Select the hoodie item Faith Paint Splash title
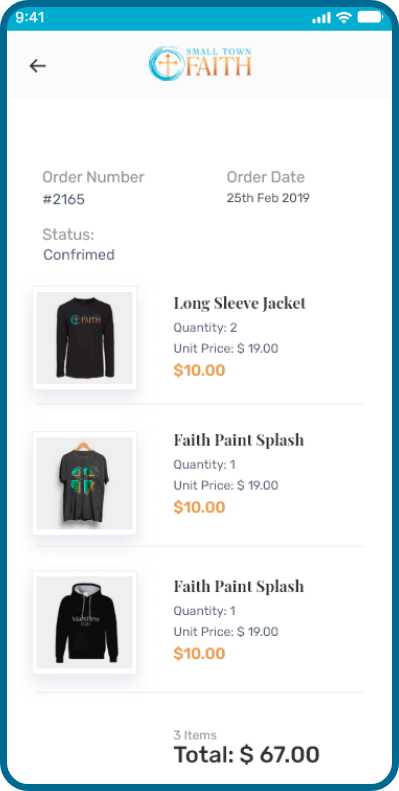This screenshot has height=791, width=399. click(239, 586)
